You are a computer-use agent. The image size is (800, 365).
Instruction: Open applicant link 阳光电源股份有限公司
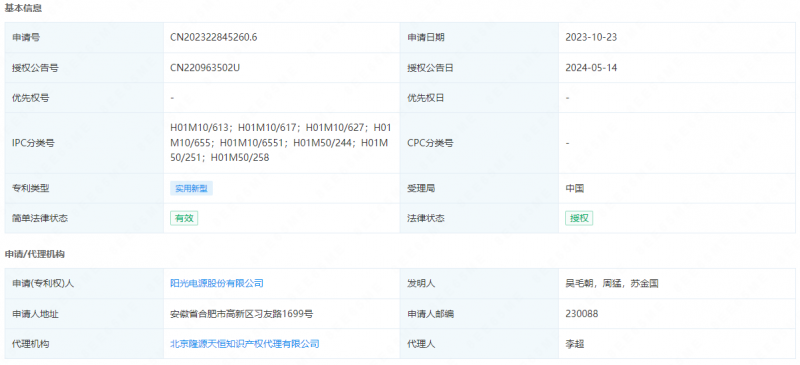coord(217,283)
